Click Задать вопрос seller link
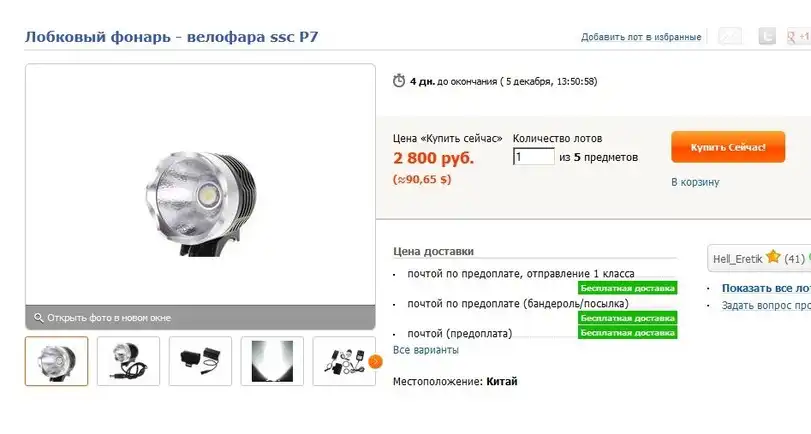The image size is (811, 434). pos(766,306)
